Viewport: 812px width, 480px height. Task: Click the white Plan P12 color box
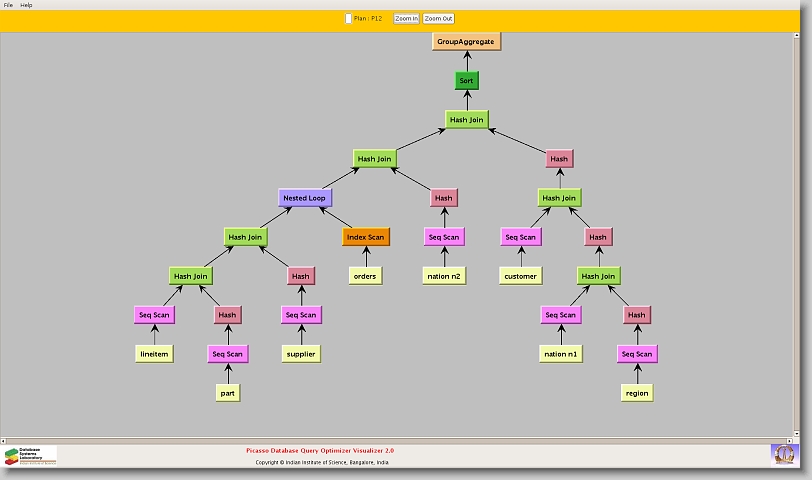point(348,18)
